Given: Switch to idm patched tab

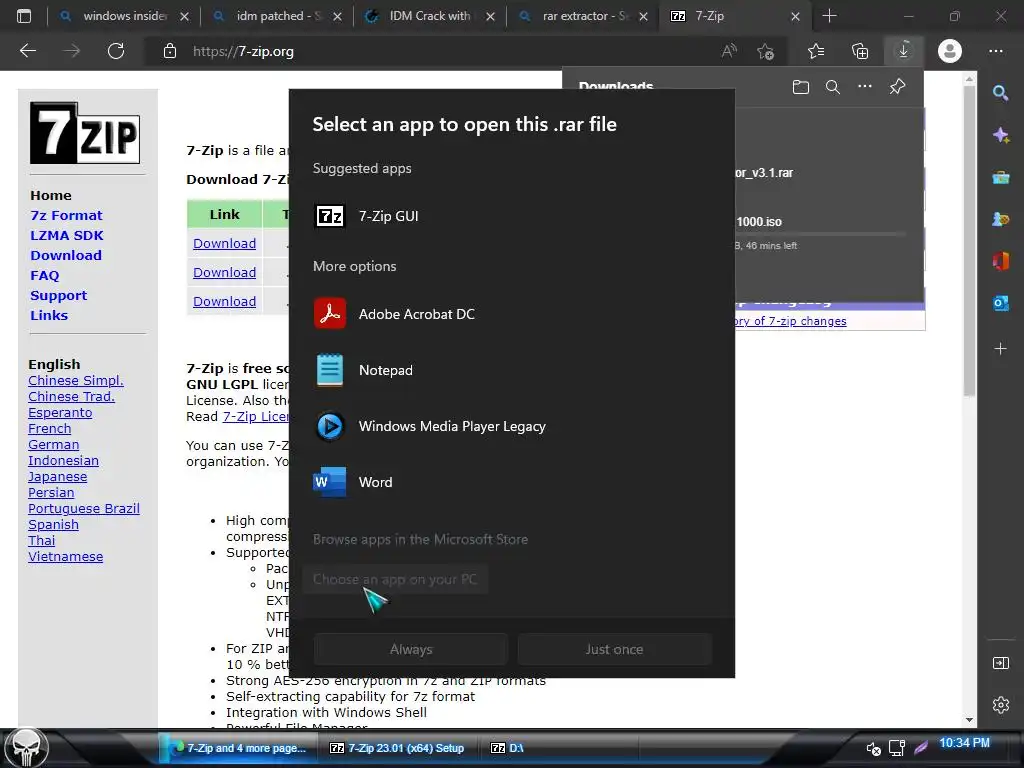Looking at the screenshot, I should pos(277,16).
